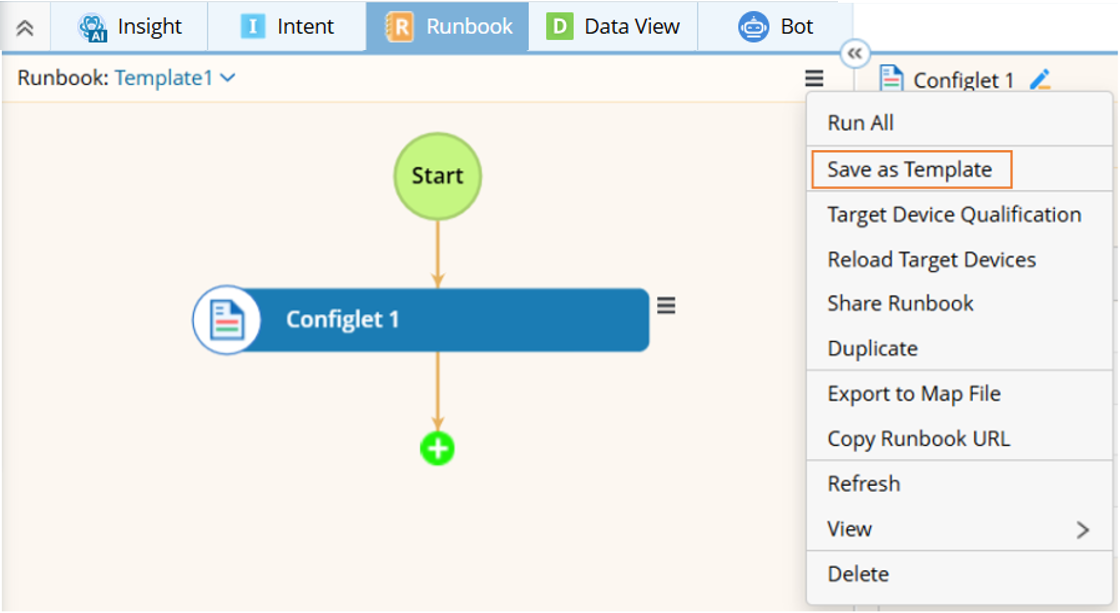This screenshot has height=613, width=1120.
Task: Click the green Start node
Action: [437, 176]
